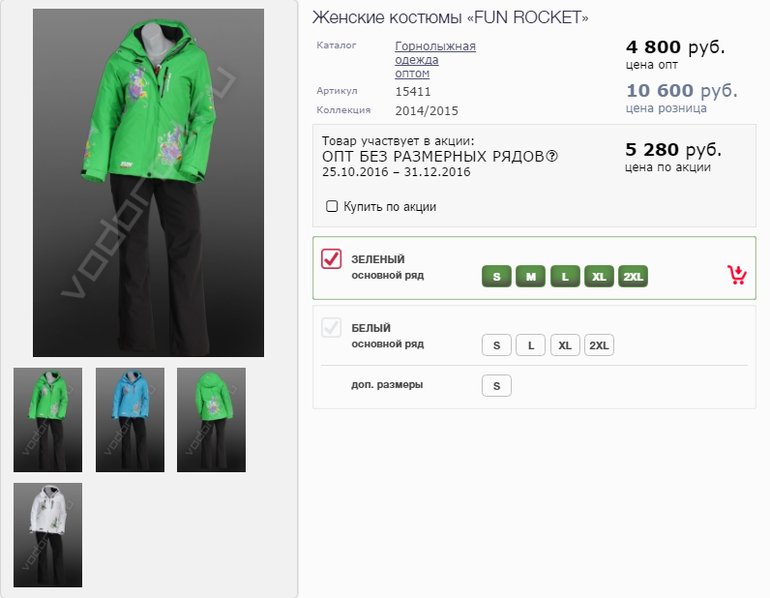Select additional size S in доп. размеры
The width and height of the screenshot is (770, 598).
point(496,386)
